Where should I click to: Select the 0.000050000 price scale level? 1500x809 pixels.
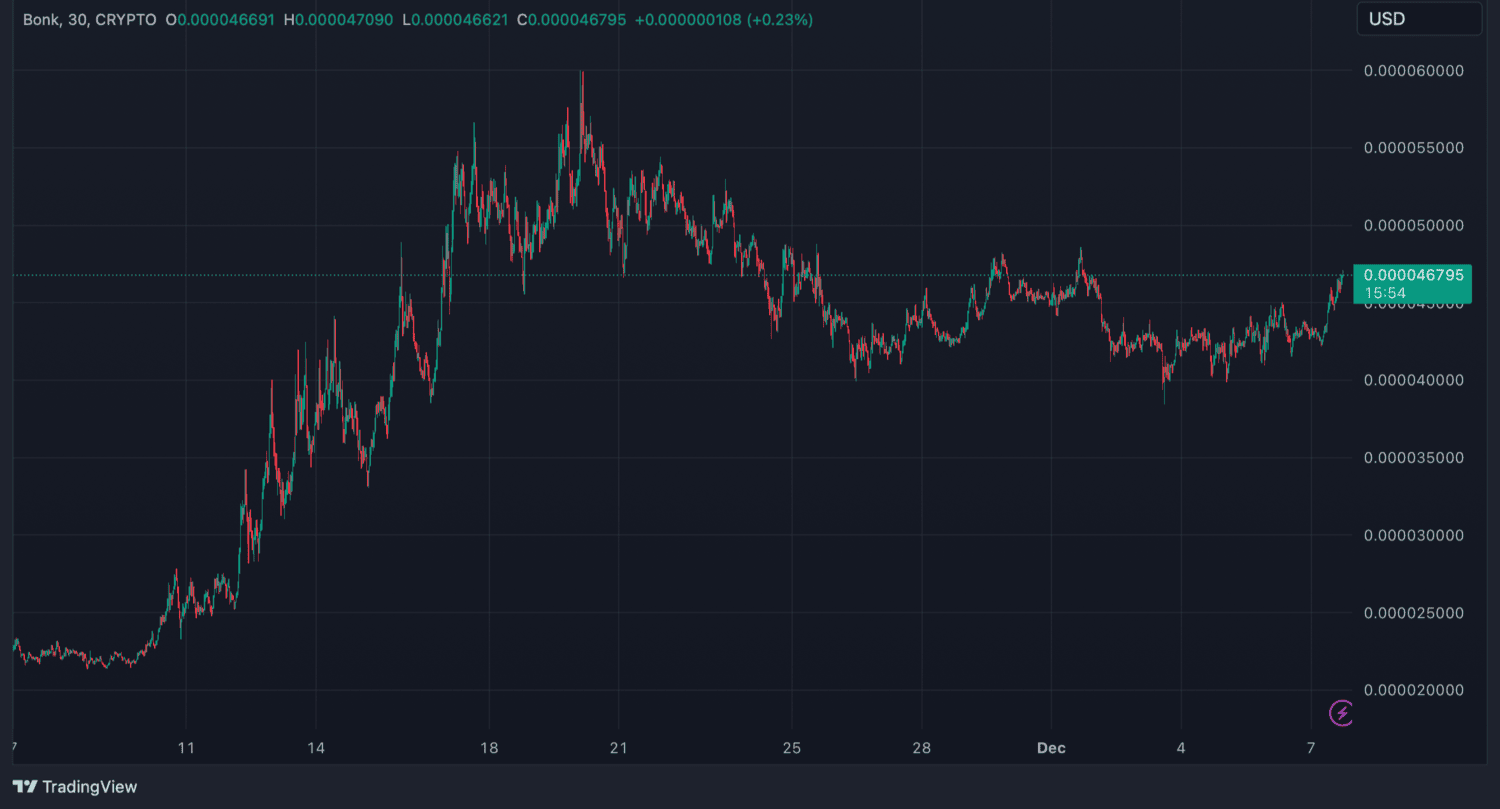pyautogui.click(x=1413, y=226)
